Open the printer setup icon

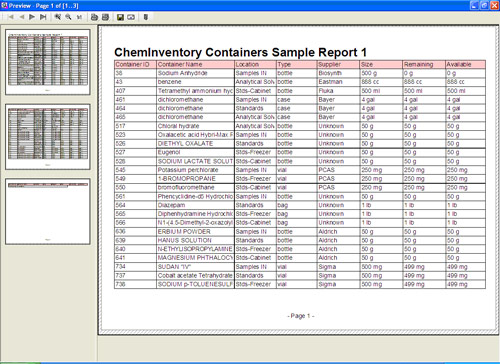pos(105,17)
